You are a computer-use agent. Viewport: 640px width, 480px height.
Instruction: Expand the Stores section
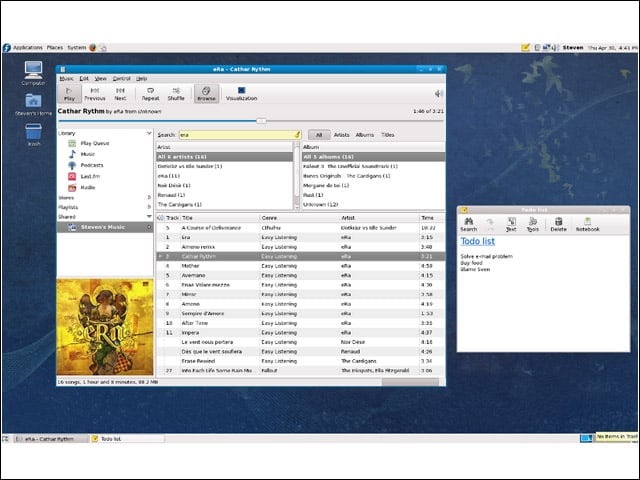tap(149, 198)
